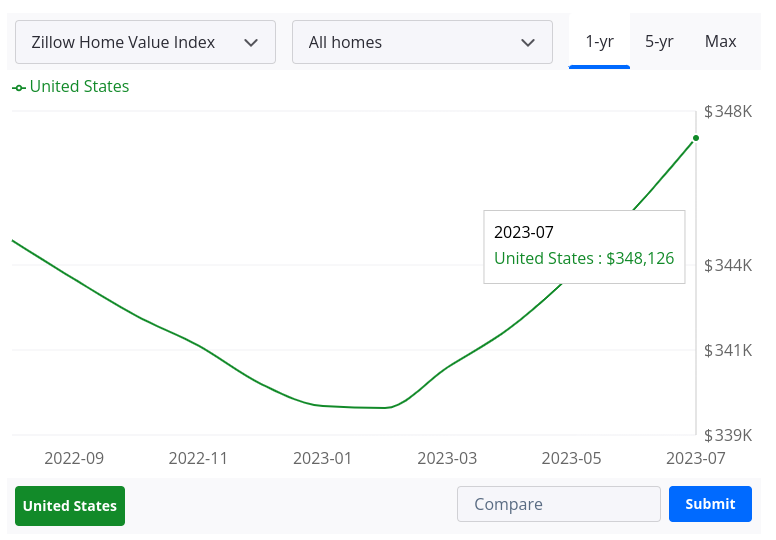Expand the All homes dropdown

pyautogui.click(x=421, y=42)
